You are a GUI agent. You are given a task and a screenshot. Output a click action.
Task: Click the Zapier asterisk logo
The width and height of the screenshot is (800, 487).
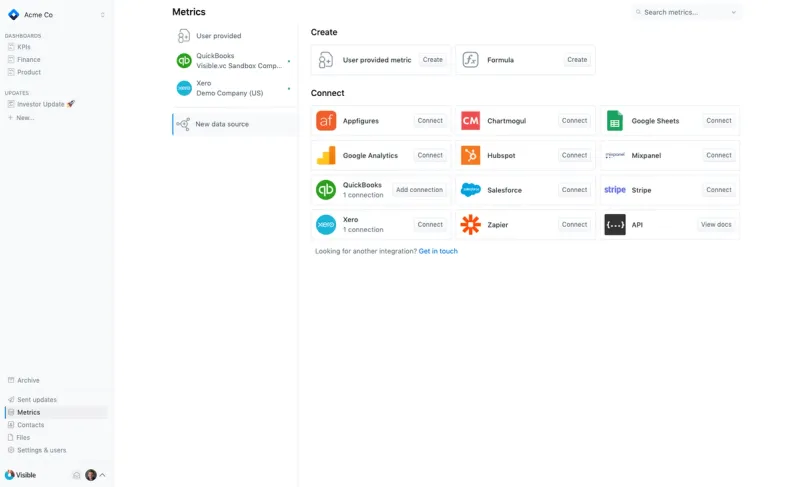pyautogui.click(x=470, y=225)
